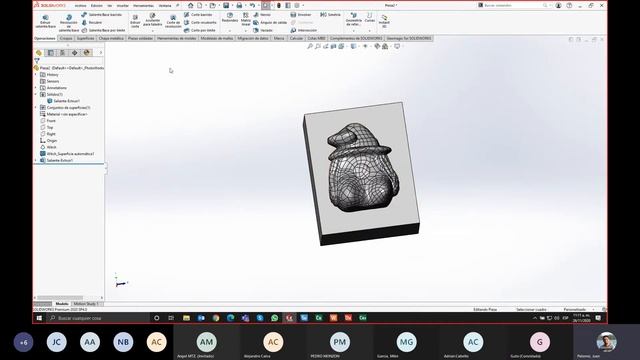Viewport: 640px width, 360px height.
Task: Switch to the Piezas soldadas tab
Action: coord(140,38)
